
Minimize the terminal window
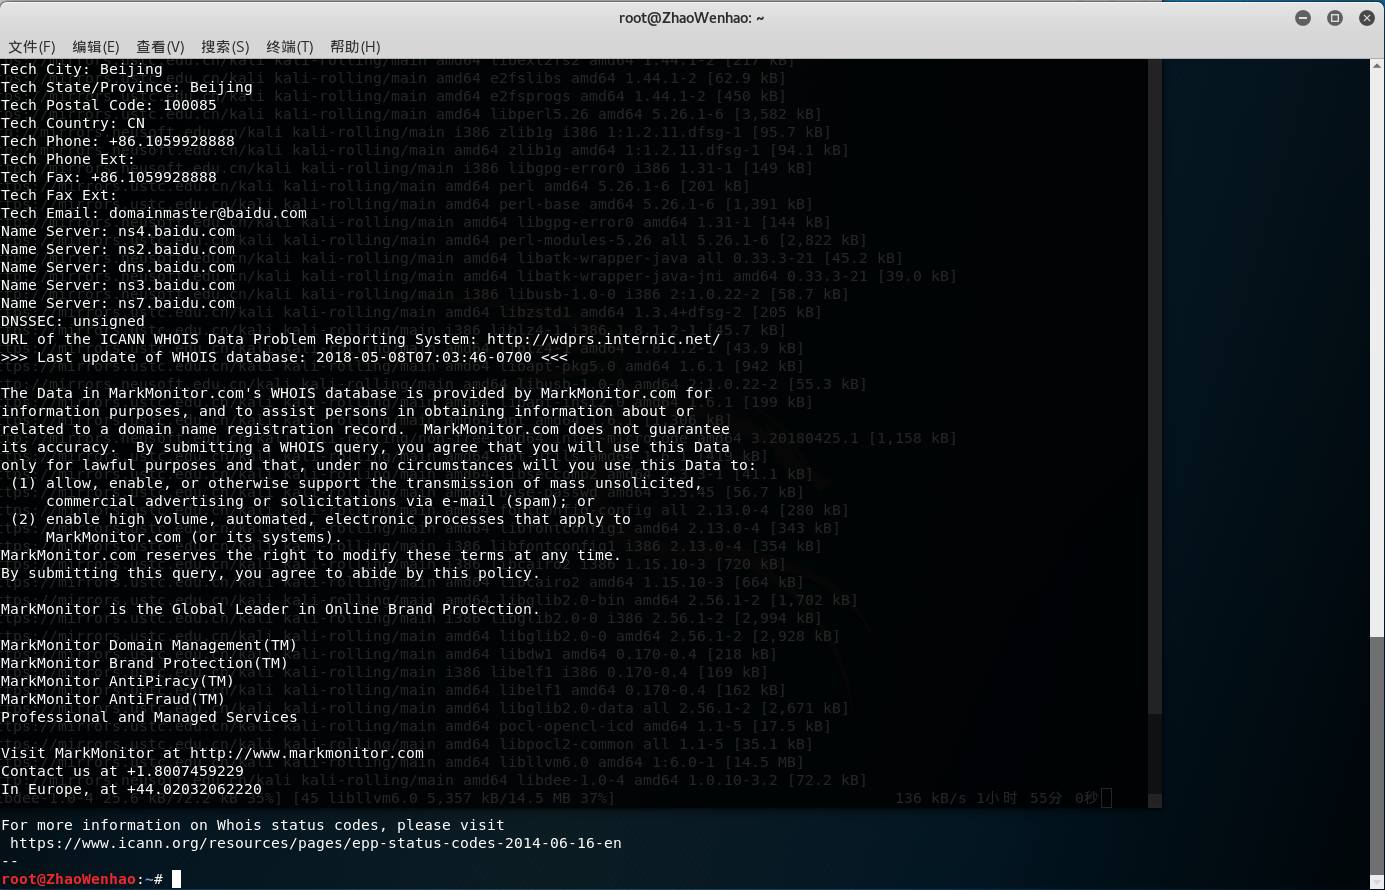click(x=1303, y=18)
